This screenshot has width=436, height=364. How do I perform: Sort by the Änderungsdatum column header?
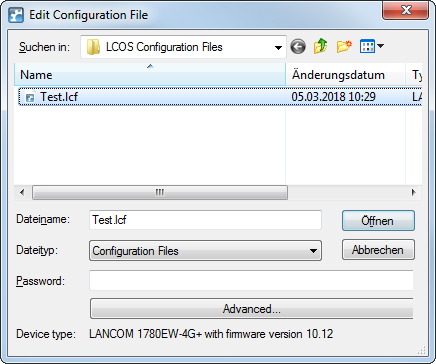click(346, 75)
